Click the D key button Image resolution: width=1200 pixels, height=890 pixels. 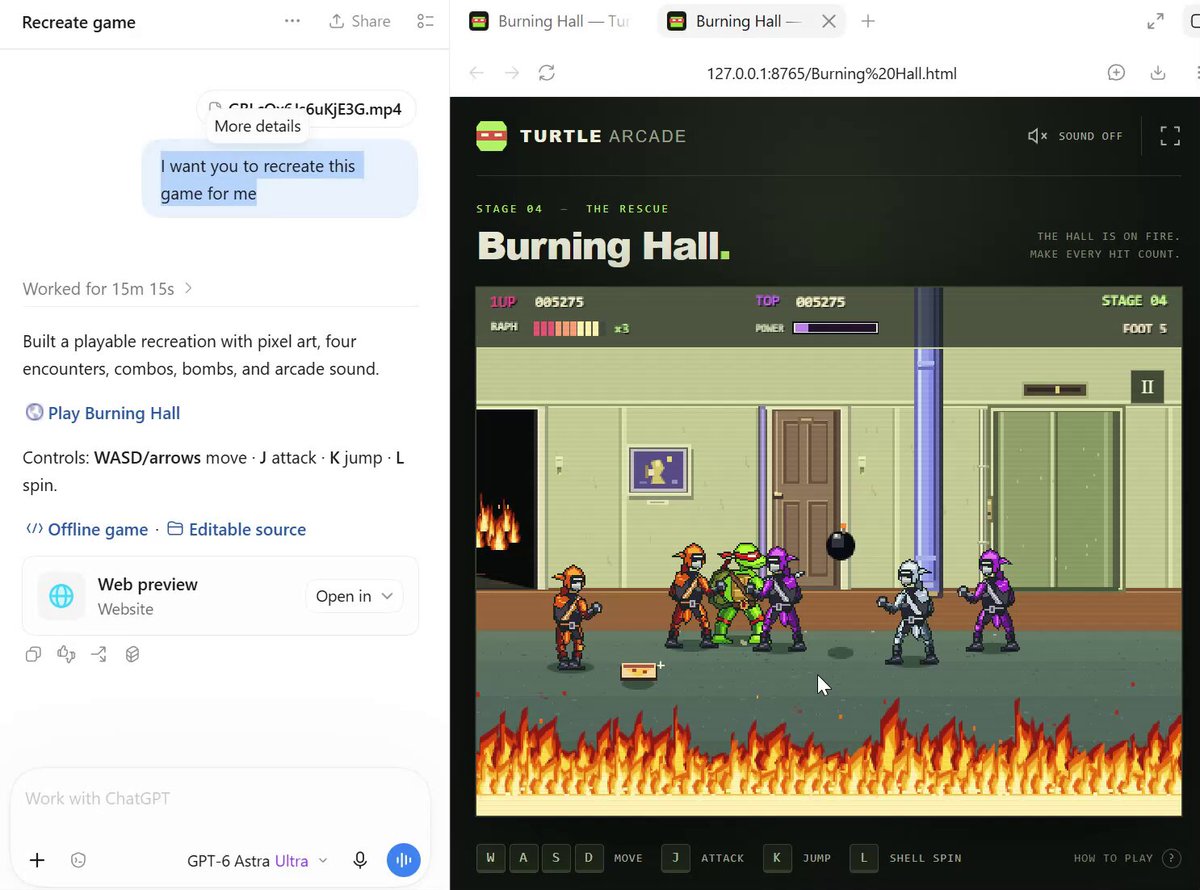coord(588,858)
